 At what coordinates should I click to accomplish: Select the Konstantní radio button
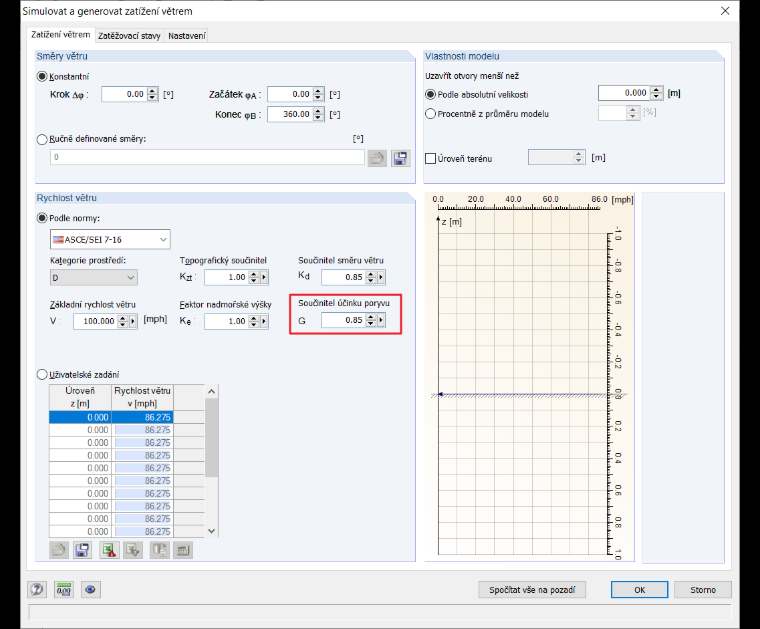pos(42,77)
